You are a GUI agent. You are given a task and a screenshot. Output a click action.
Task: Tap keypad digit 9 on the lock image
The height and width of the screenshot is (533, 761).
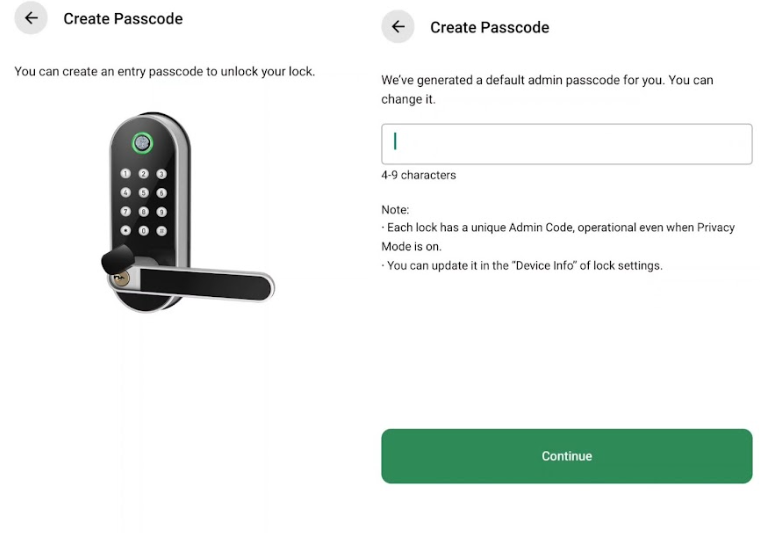click(162, 212)
